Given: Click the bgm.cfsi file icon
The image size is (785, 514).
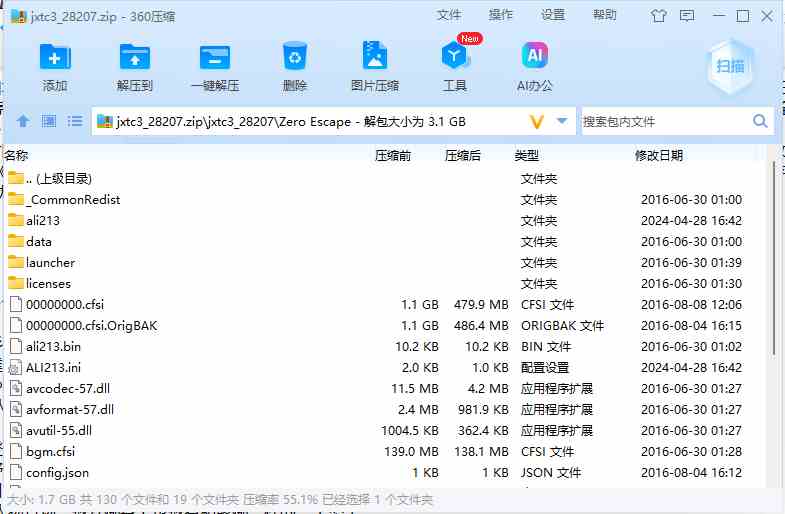Looking at the screenshot, I should 16,452.
